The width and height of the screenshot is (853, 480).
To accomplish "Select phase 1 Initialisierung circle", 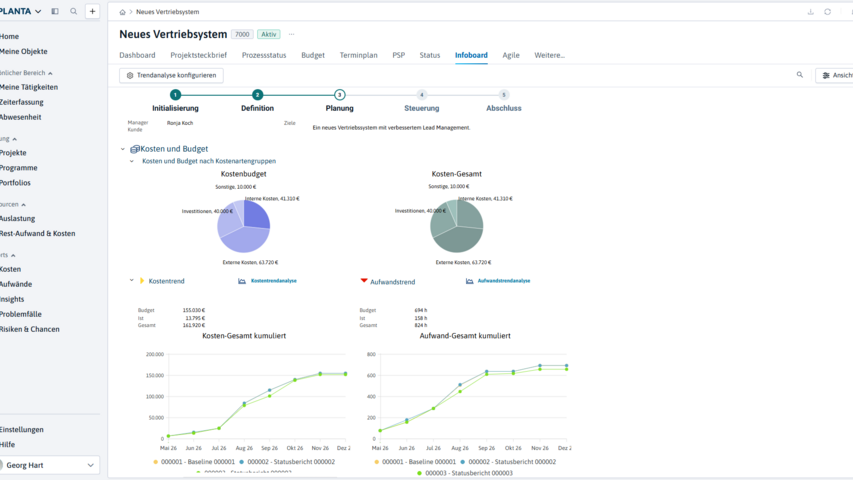I will (x=175, y=95).
